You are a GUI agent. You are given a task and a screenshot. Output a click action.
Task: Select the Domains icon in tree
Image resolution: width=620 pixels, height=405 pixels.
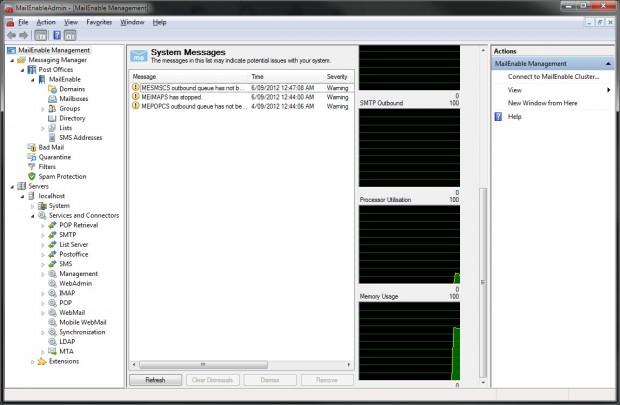pos(52,89)
